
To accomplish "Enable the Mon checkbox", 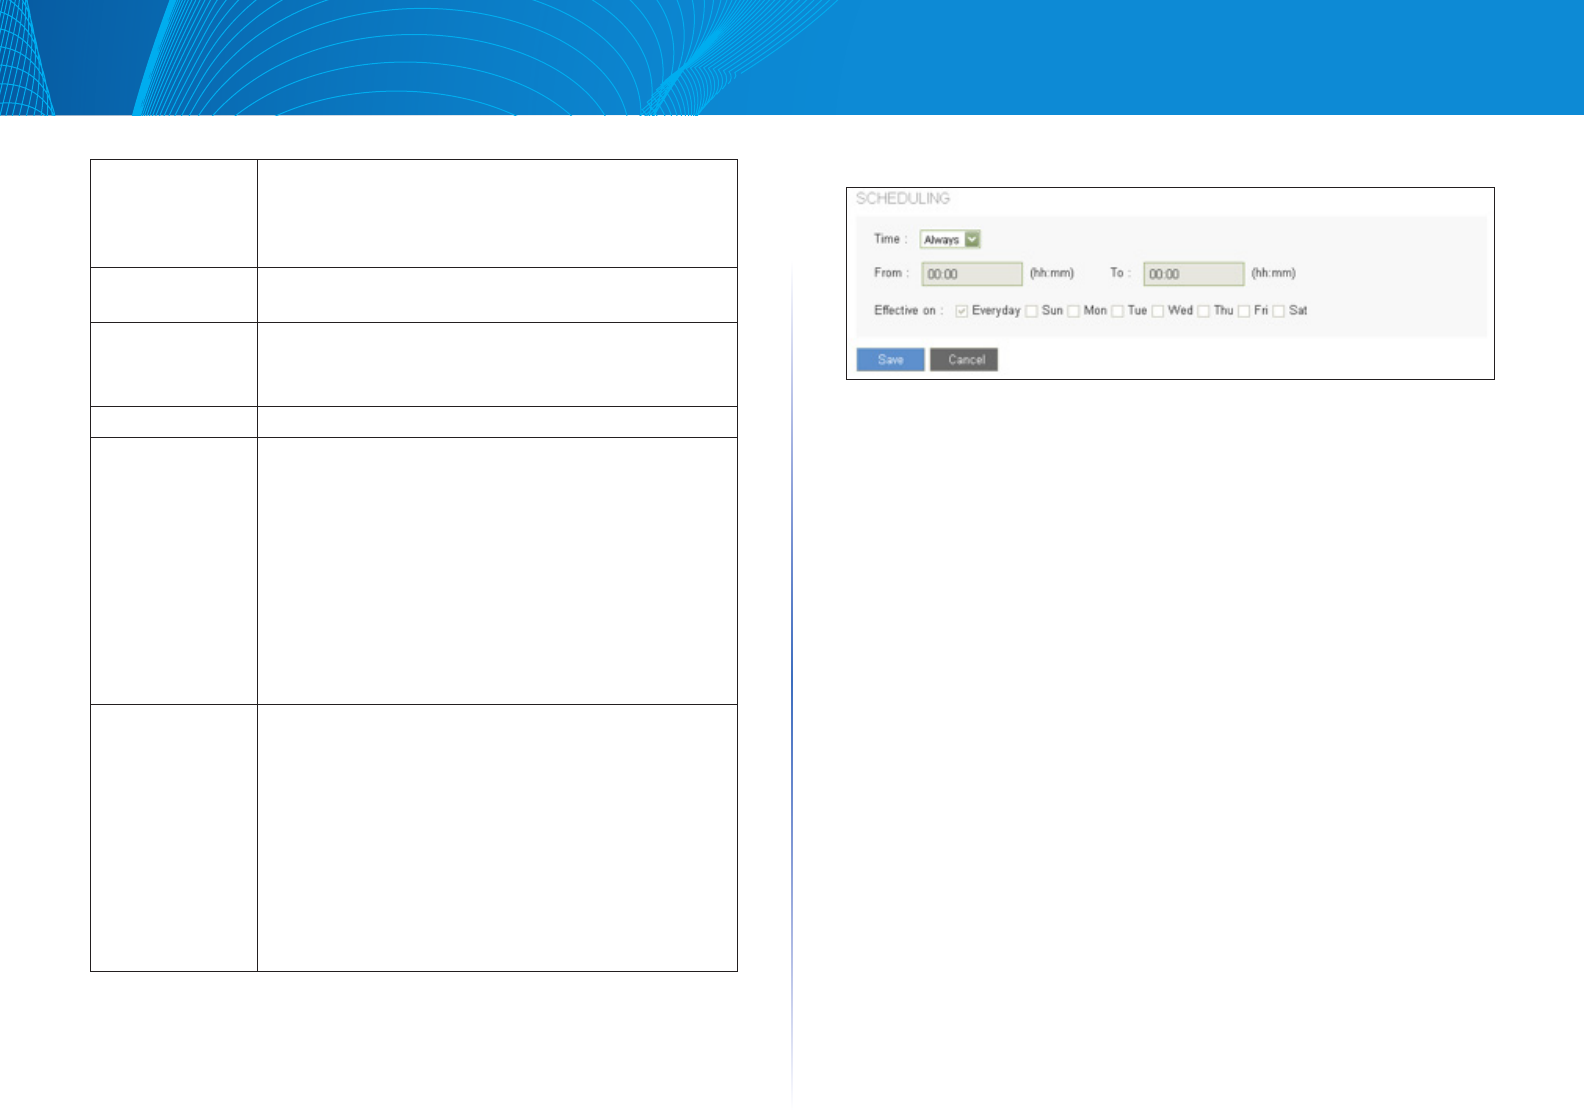I will 1073,311.
